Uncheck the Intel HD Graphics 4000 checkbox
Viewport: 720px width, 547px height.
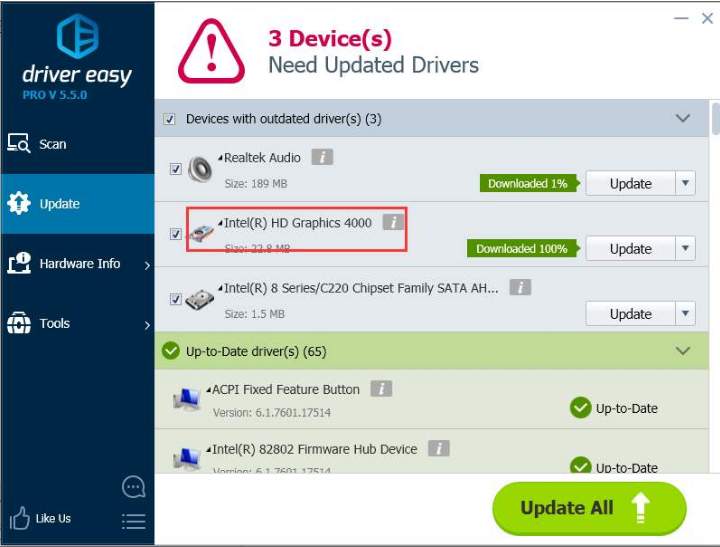(x=175, y=234)
